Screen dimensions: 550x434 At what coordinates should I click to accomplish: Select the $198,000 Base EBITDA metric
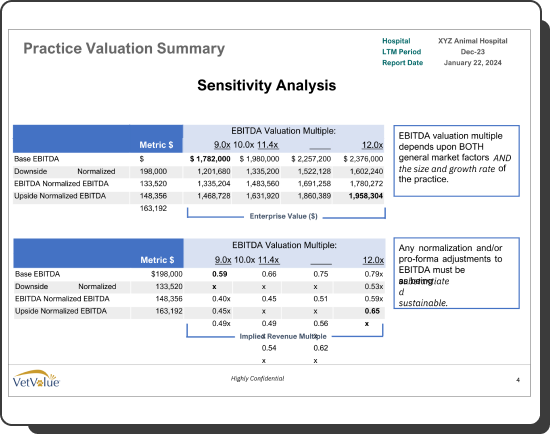[x=167, y=274]
